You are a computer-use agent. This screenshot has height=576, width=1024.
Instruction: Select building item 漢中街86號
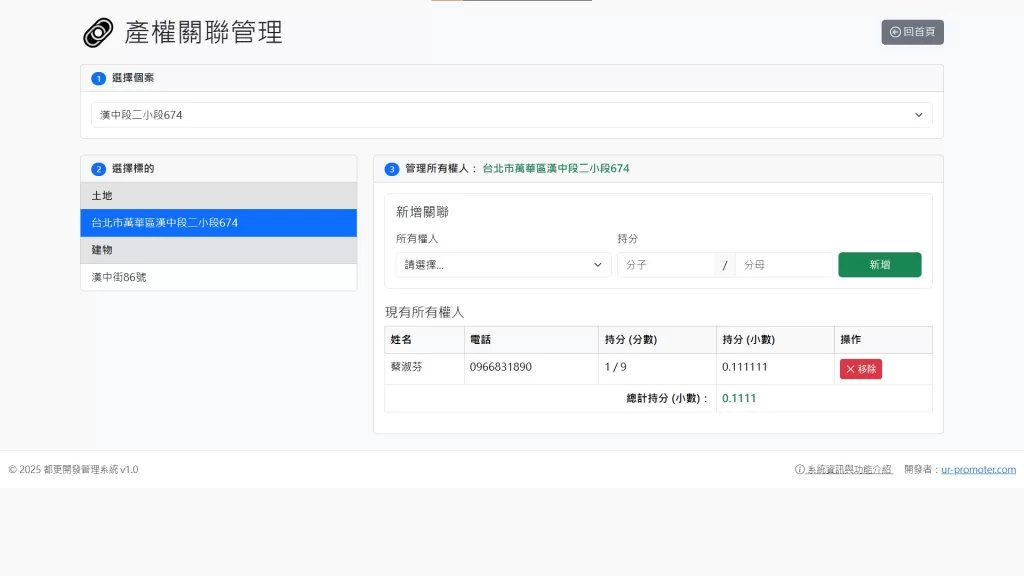pos(218,277)
